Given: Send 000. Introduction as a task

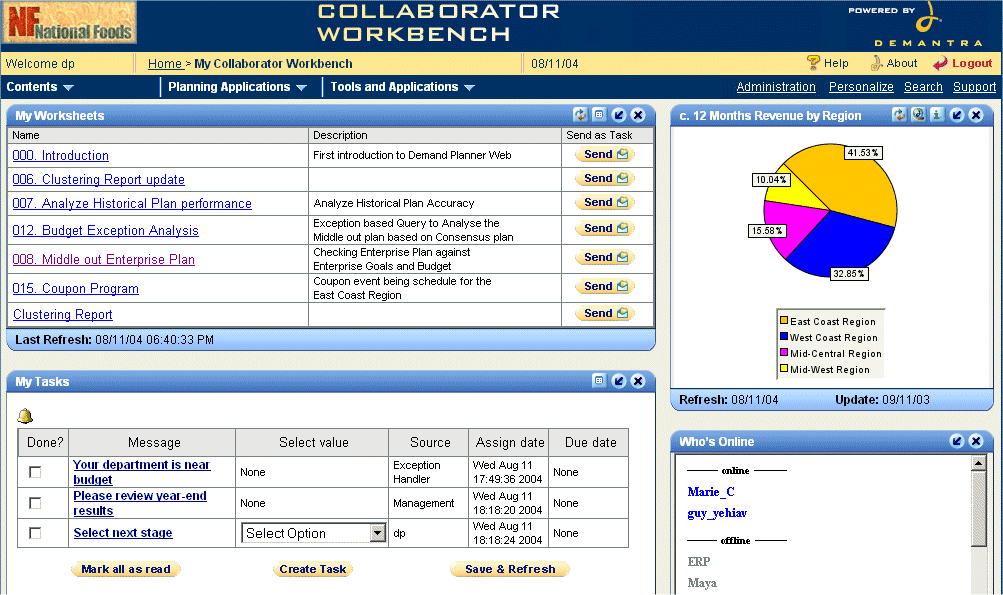Looking at the screenshot, I should [x=605, y=154].
